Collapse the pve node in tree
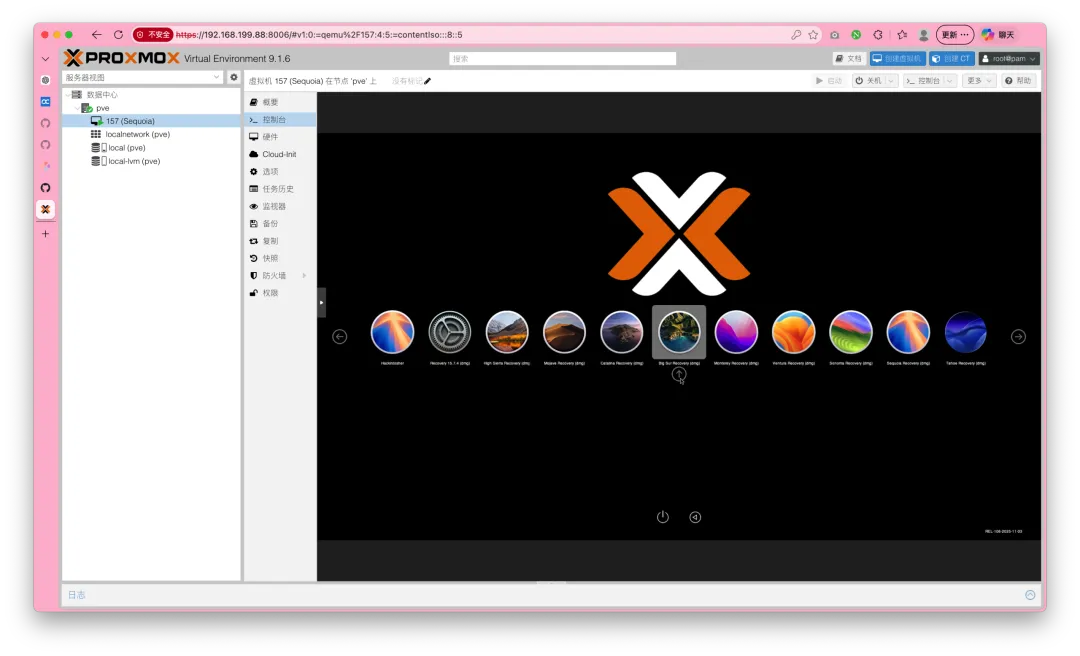The height and width of the screenshot is (656, 1080). [x=76, y=108]
